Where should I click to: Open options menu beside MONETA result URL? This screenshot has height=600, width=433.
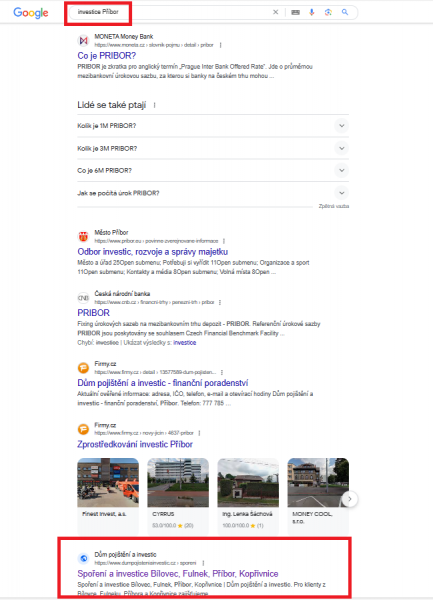pos(220,45)
